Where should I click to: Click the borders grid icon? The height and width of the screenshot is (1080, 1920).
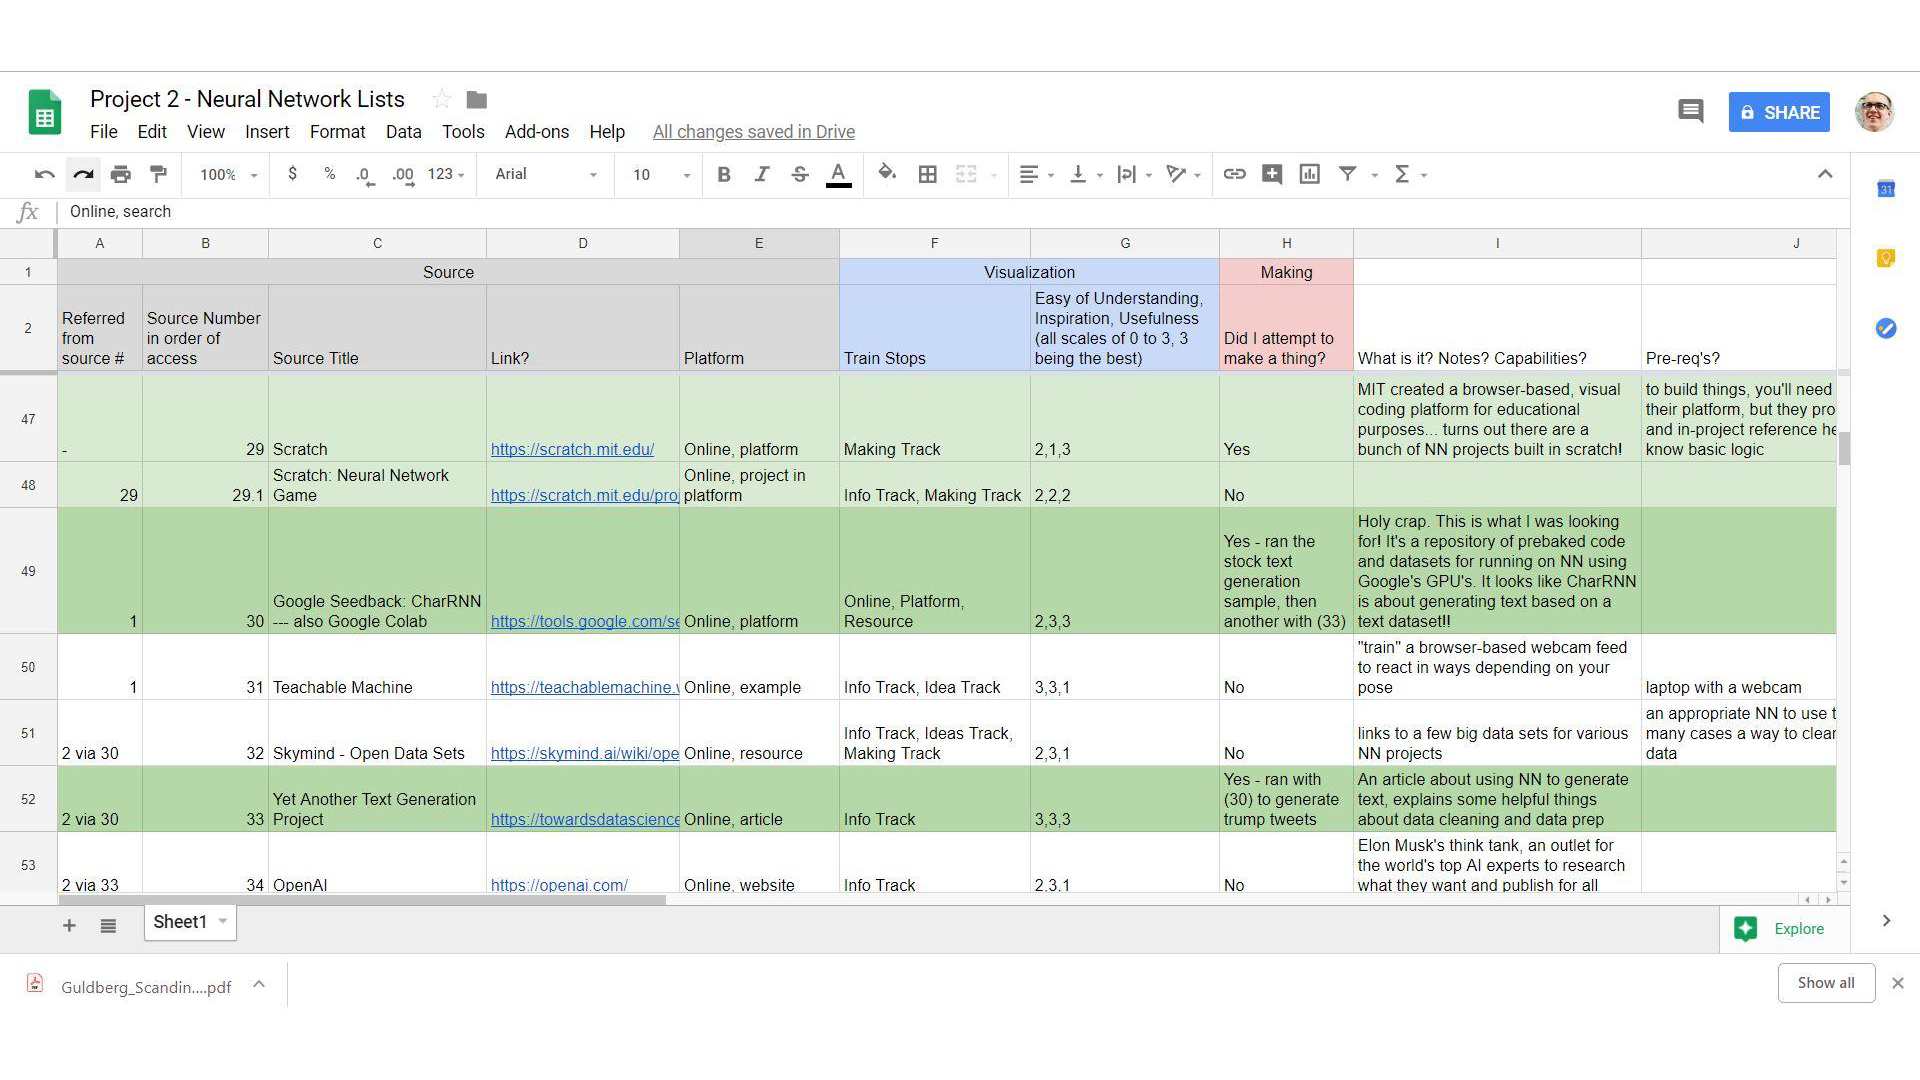point(927,174)
